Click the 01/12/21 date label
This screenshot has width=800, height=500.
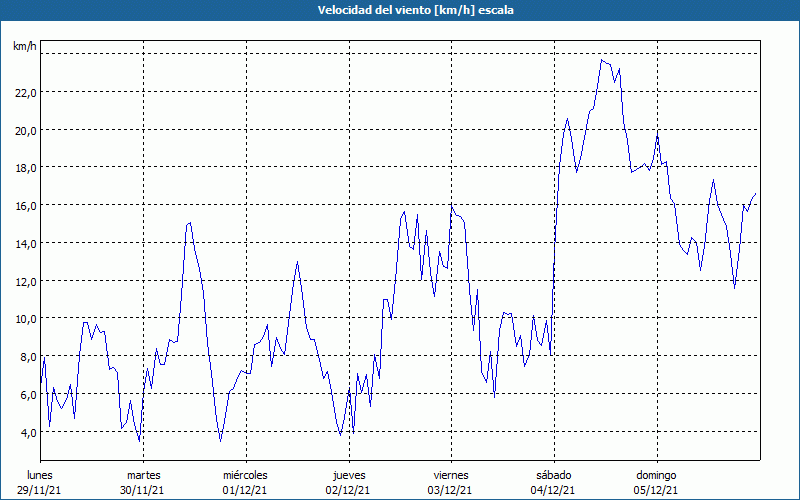pyautogui.click(x=245, y=490)
